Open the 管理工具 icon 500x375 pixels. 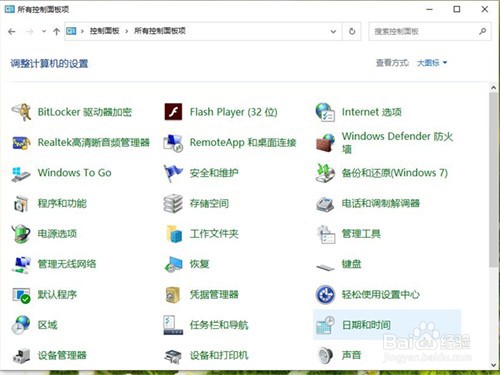tap(326, 234)
